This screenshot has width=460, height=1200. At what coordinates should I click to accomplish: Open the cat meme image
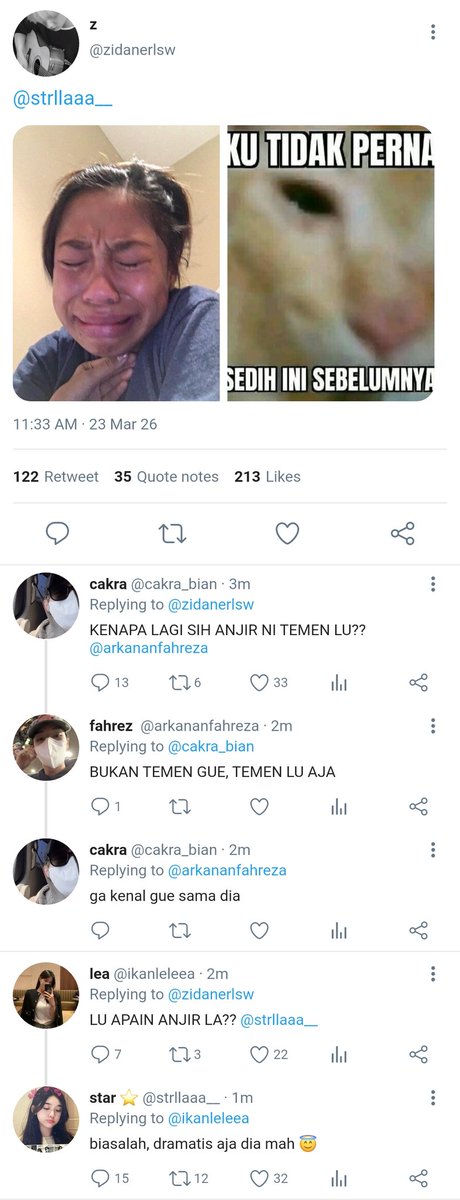click(331, 263)
